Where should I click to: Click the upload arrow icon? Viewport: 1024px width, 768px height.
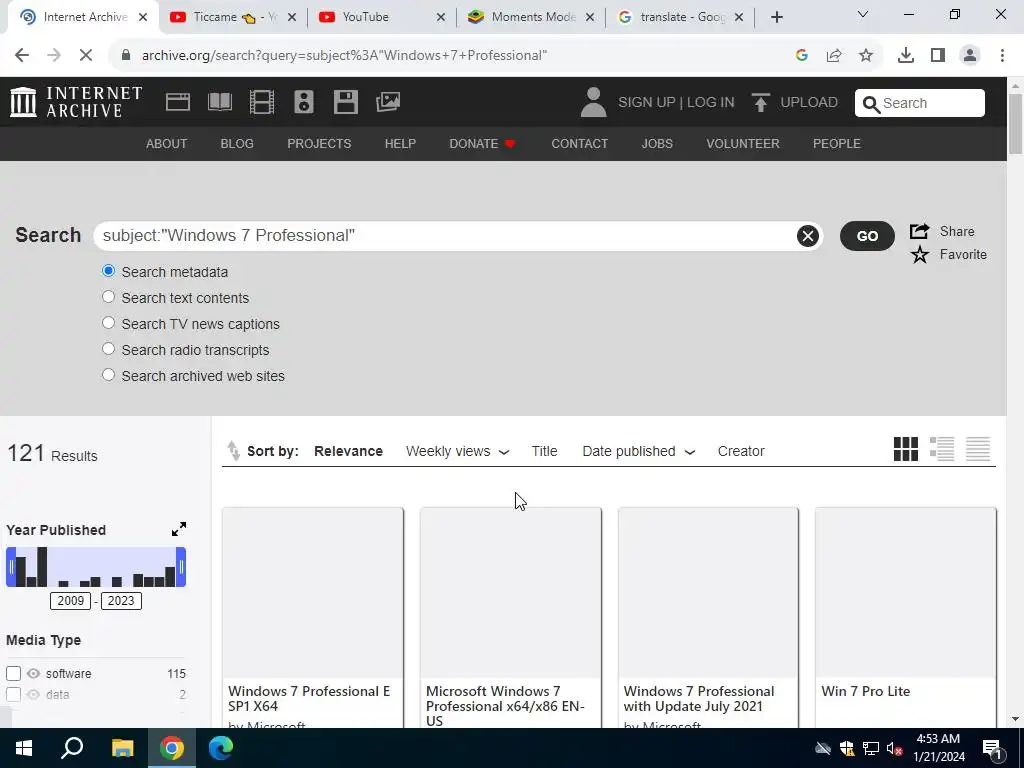[760, 103]
